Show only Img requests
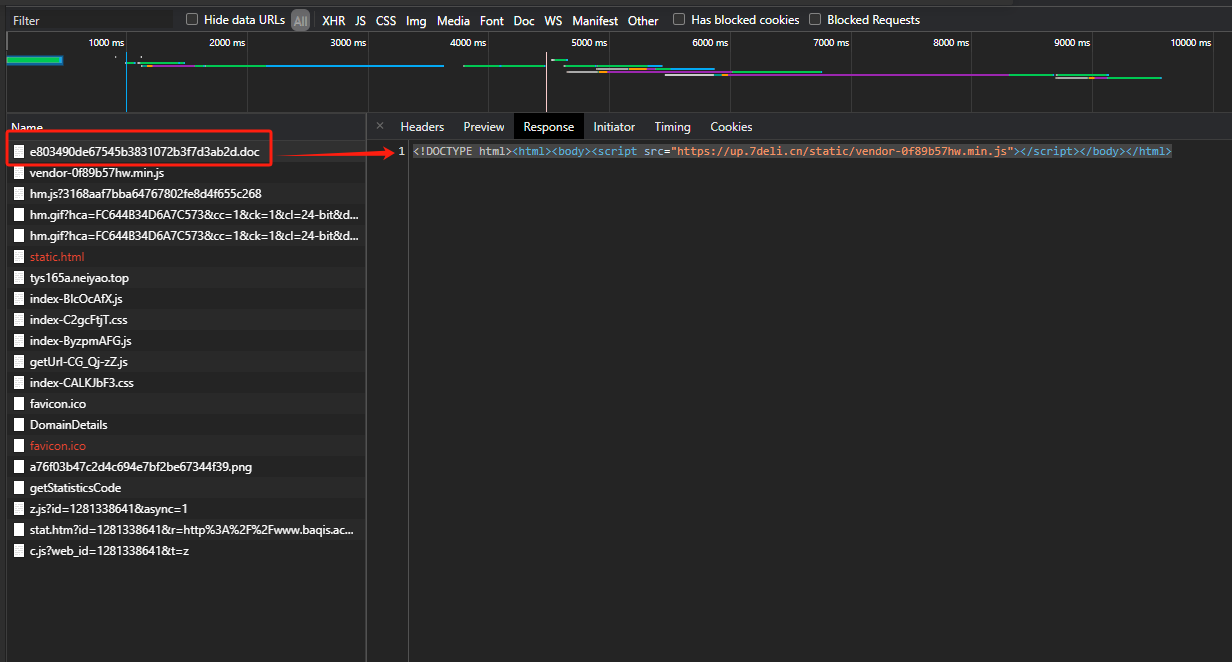The image size is (1232, 662). tap(416, 20)
